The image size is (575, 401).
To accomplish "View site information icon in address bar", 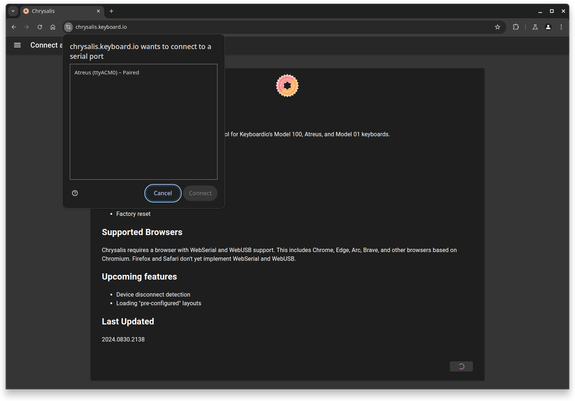I will tap(68, 27).
